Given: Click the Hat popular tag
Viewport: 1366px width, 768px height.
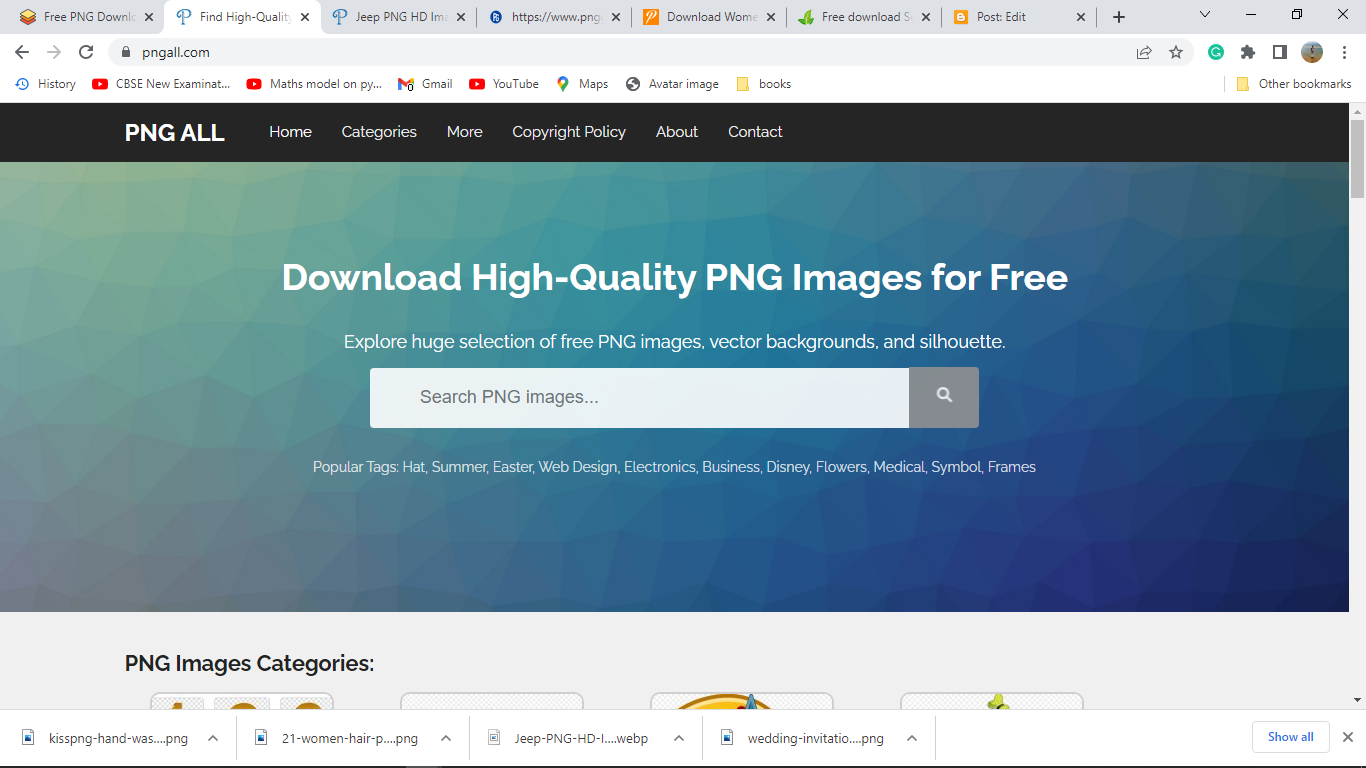Looking at the screenshot, I should (x=414, y=467).
